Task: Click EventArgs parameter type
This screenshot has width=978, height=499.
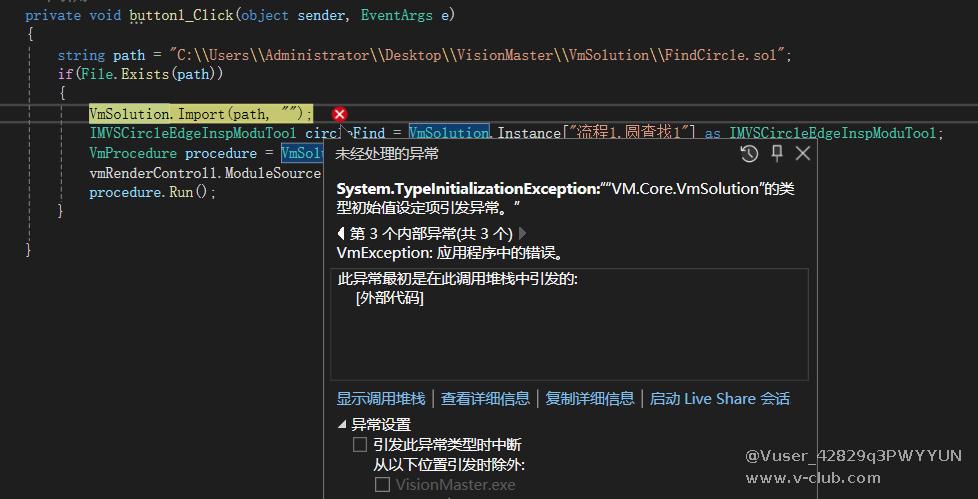Action: pyautogui.click(x=397, y=15)
